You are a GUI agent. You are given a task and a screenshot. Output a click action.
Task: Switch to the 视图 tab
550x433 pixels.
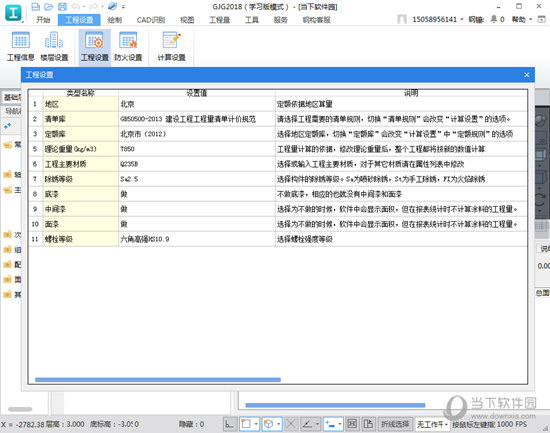[x=187, y=20]
